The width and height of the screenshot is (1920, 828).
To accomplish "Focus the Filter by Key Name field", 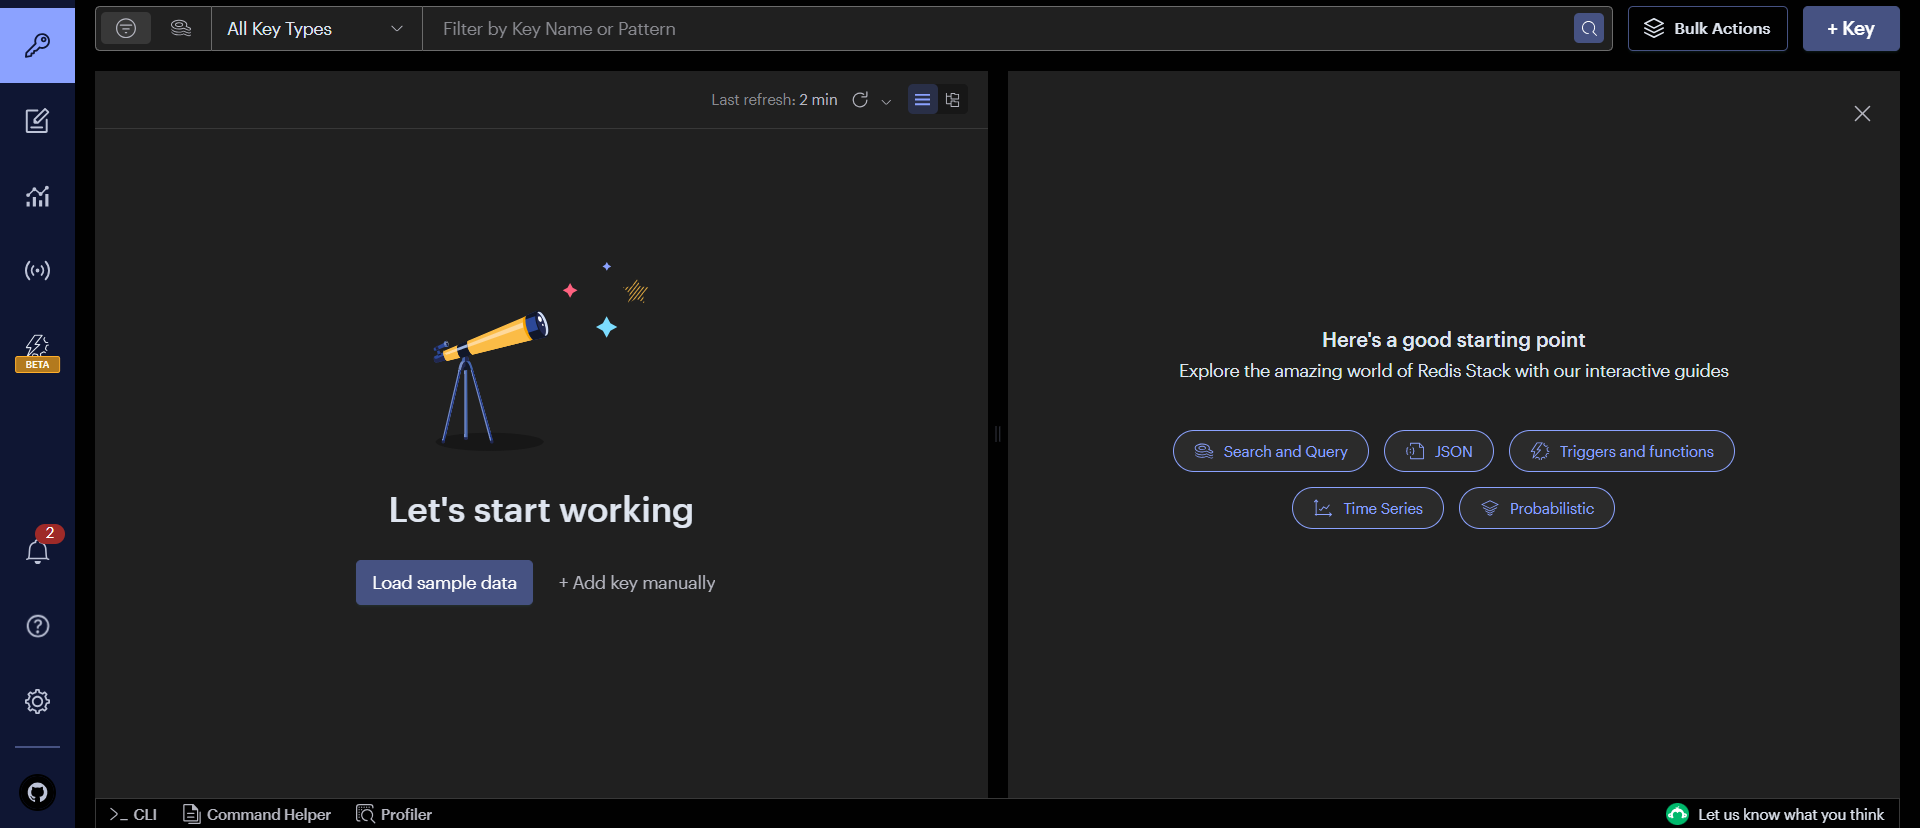I will pos(997,29).
